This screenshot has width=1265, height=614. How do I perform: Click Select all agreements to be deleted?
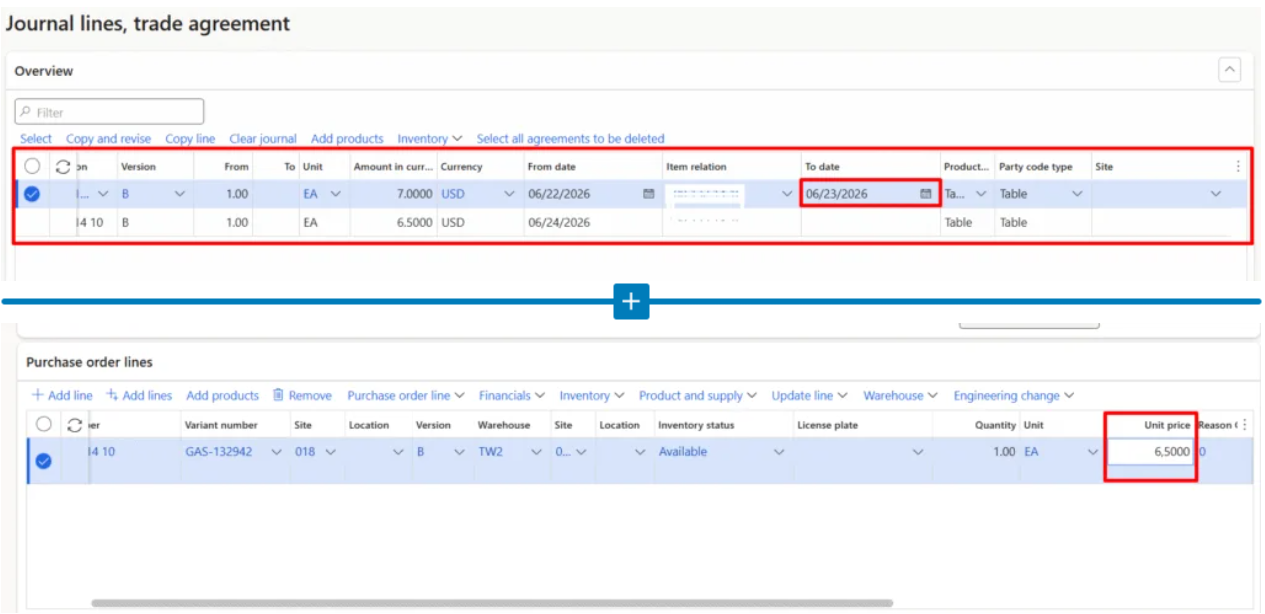tap(570, 139)
